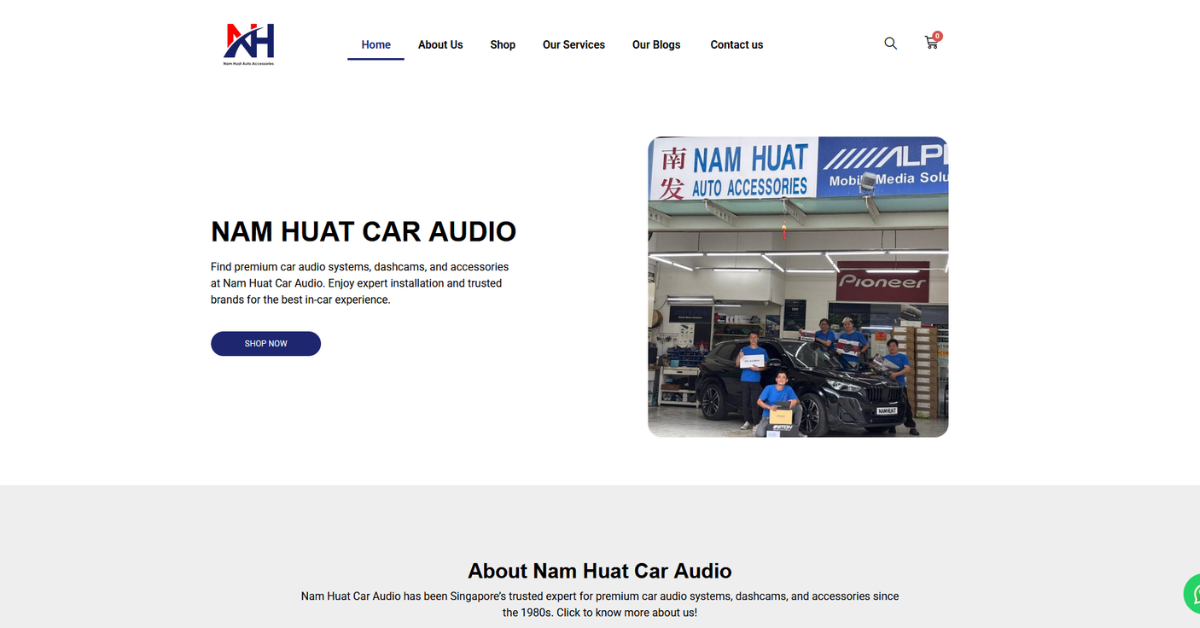Open the WhatsApp chat bubble
1200x628 pixels.
(1192, 594)
